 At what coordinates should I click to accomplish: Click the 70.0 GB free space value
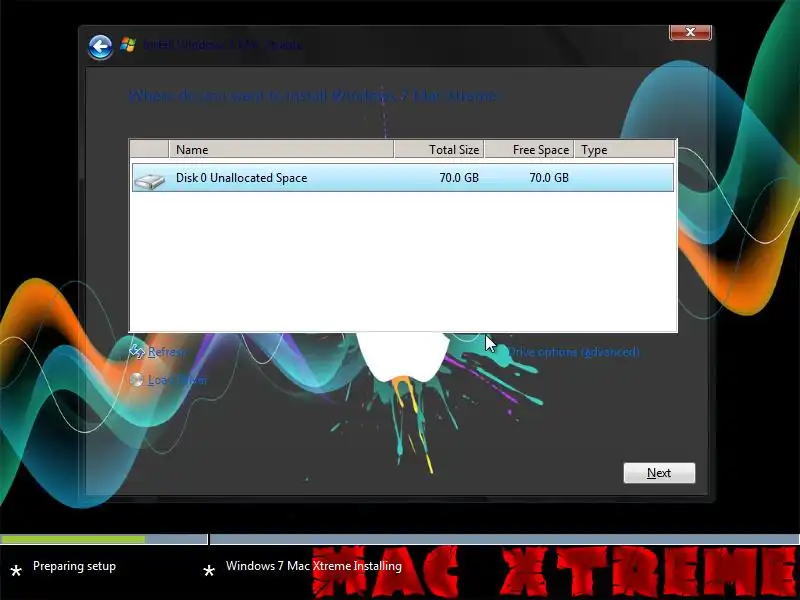tap(548, 178)
